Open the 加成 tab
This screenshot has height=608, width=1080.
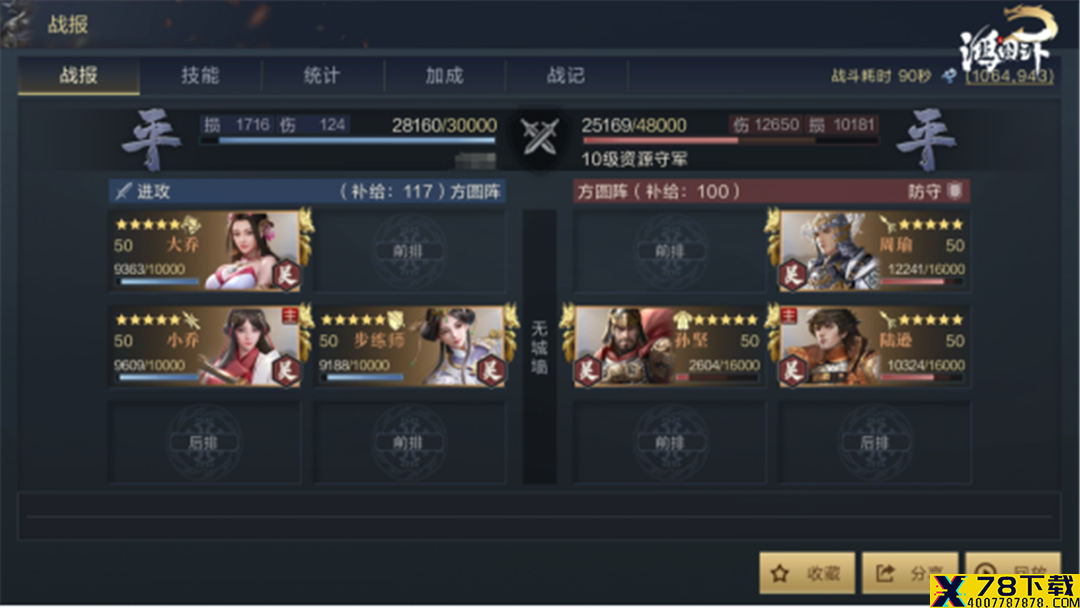coord(444,75)
